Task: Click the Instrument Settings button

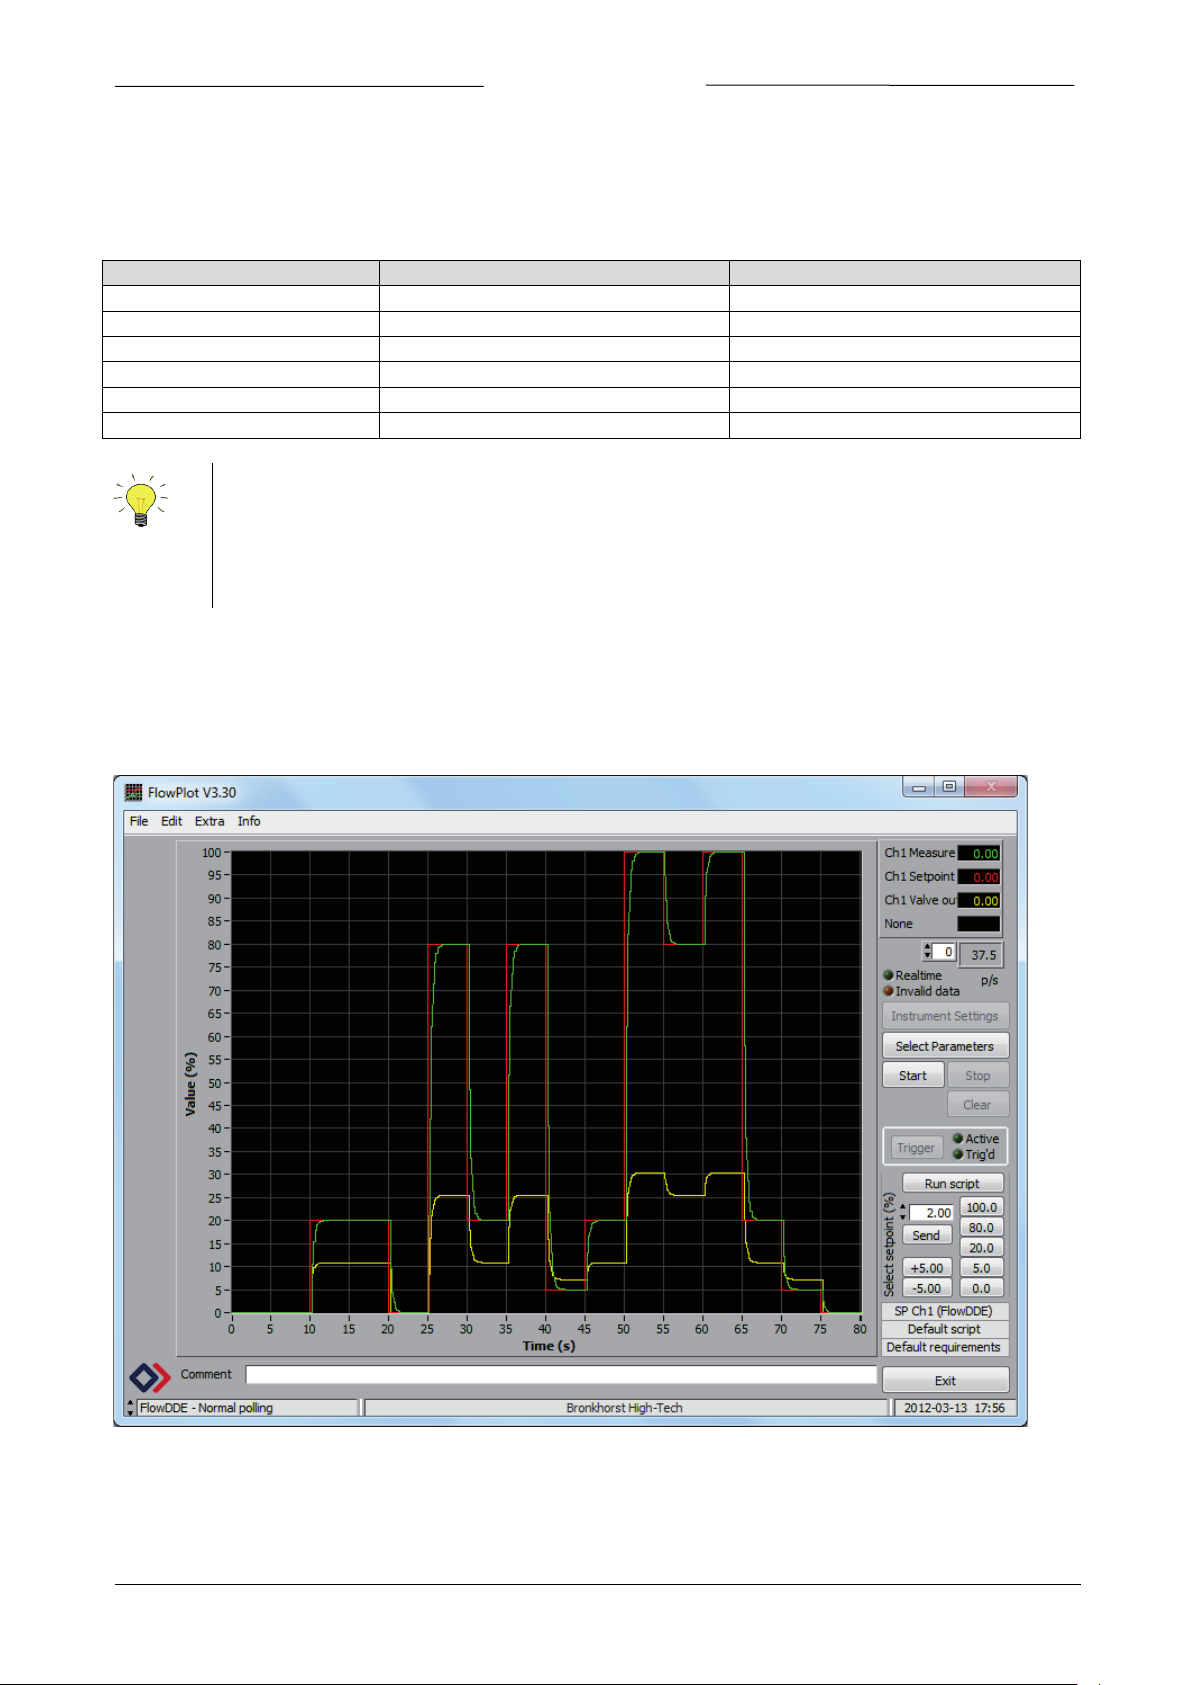Action: pos(945,1016)
